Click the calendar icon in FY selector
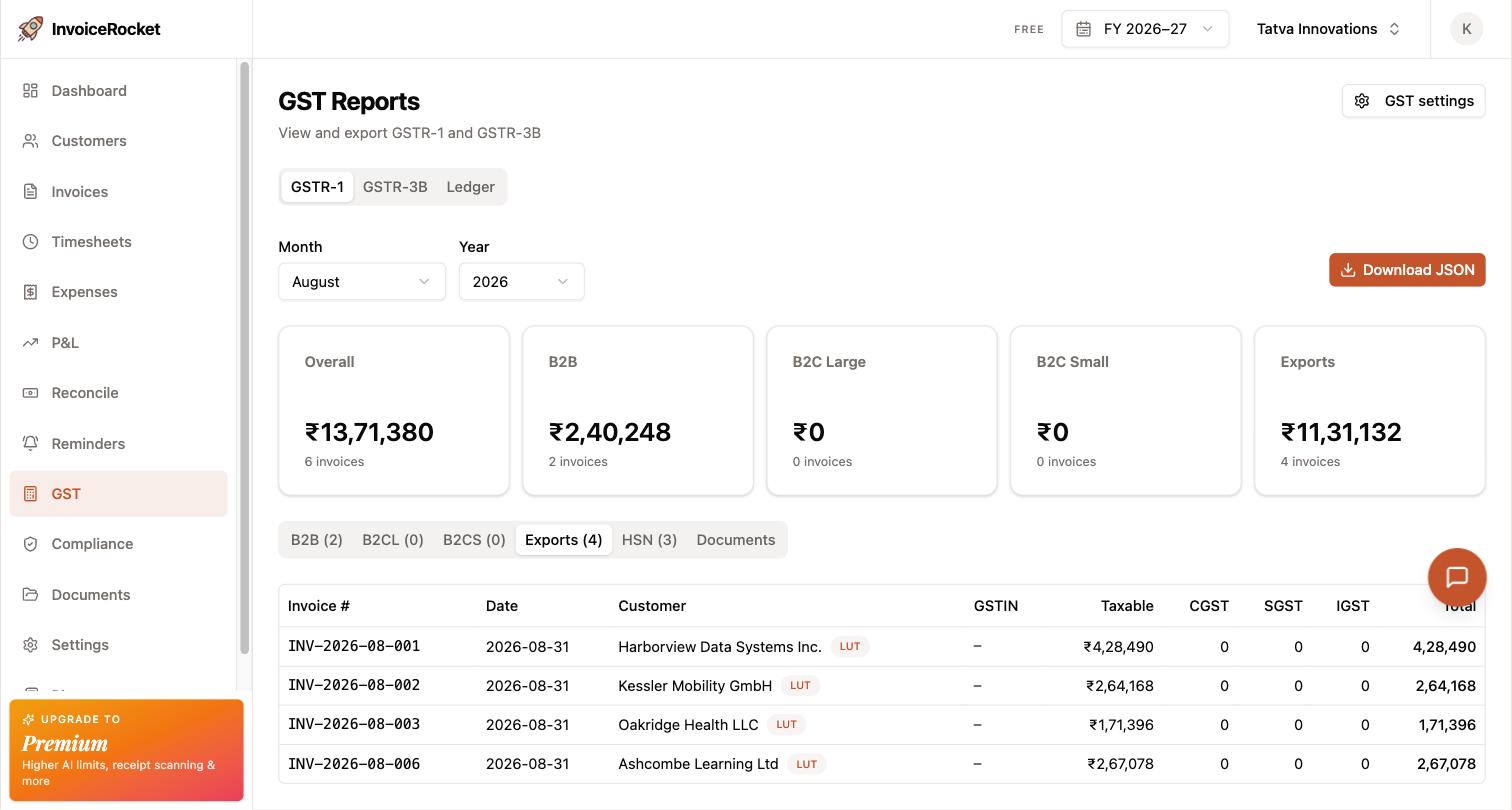The width and height of the screenshot is (1512, 810). click(x=1083, y=29)
